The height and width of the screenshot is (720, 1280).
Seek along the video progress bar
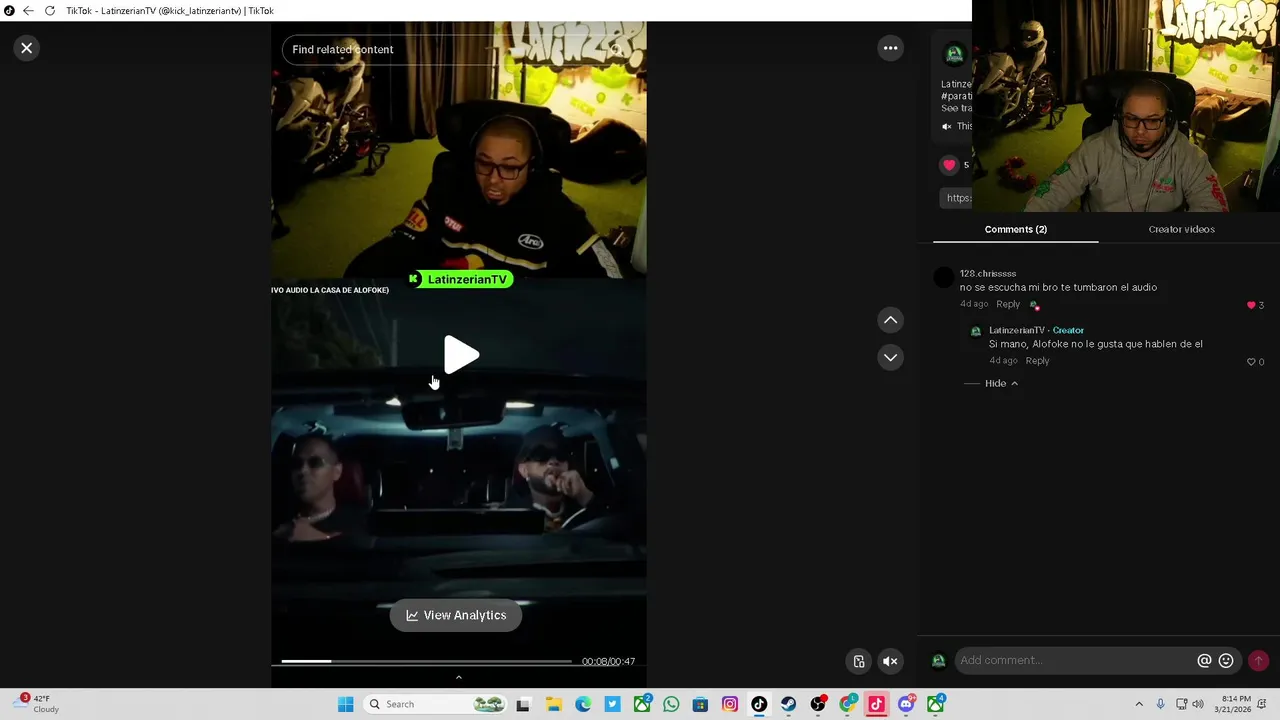pos(426,661)
